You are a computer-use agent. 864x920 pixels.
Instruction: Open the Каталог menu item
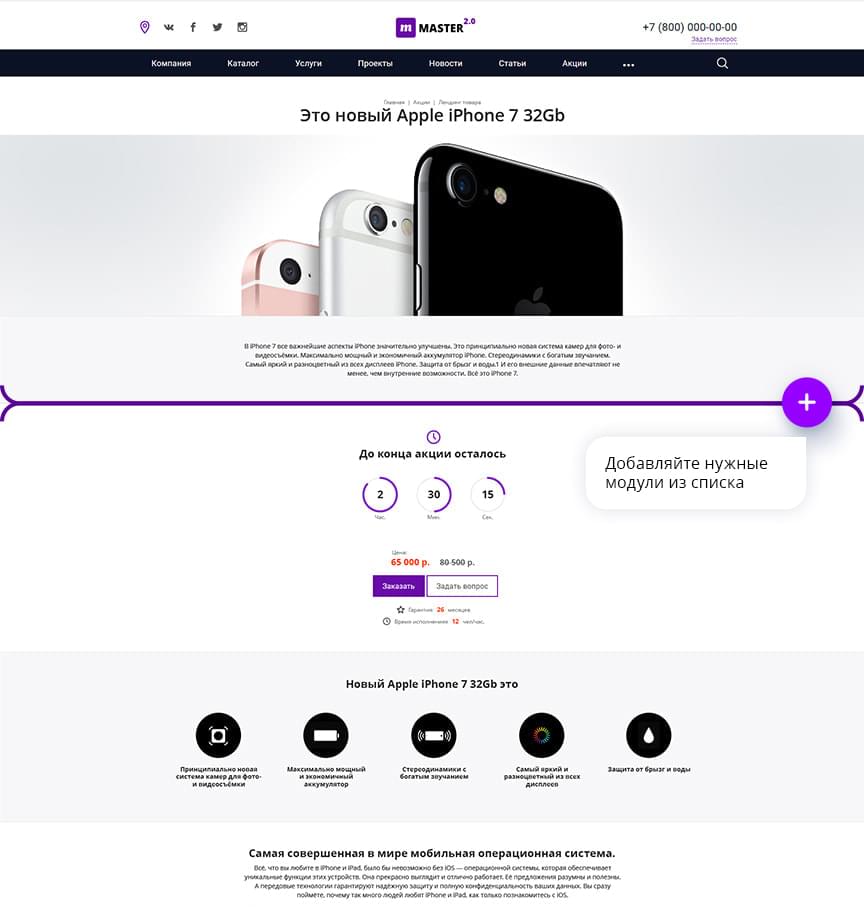tap(243, 63)
